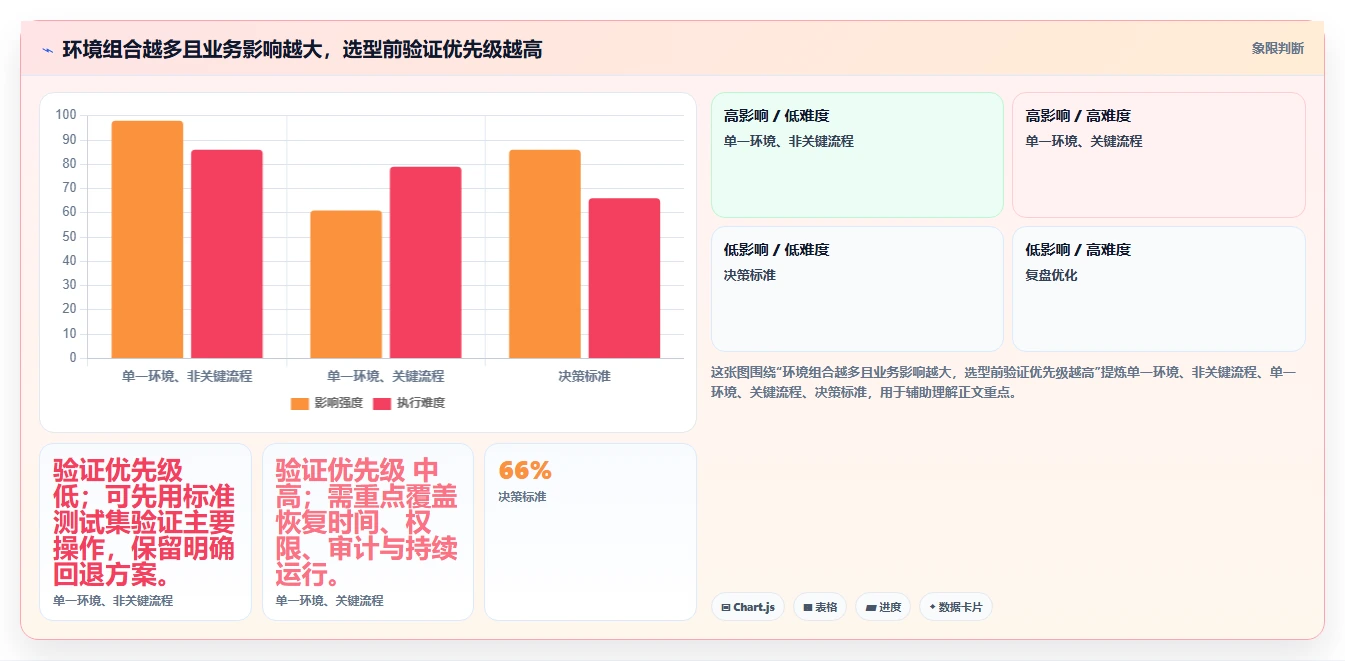The image size is (1345, 661).
Task: Click the 执行难度 legend label
Action: (420, 403)
